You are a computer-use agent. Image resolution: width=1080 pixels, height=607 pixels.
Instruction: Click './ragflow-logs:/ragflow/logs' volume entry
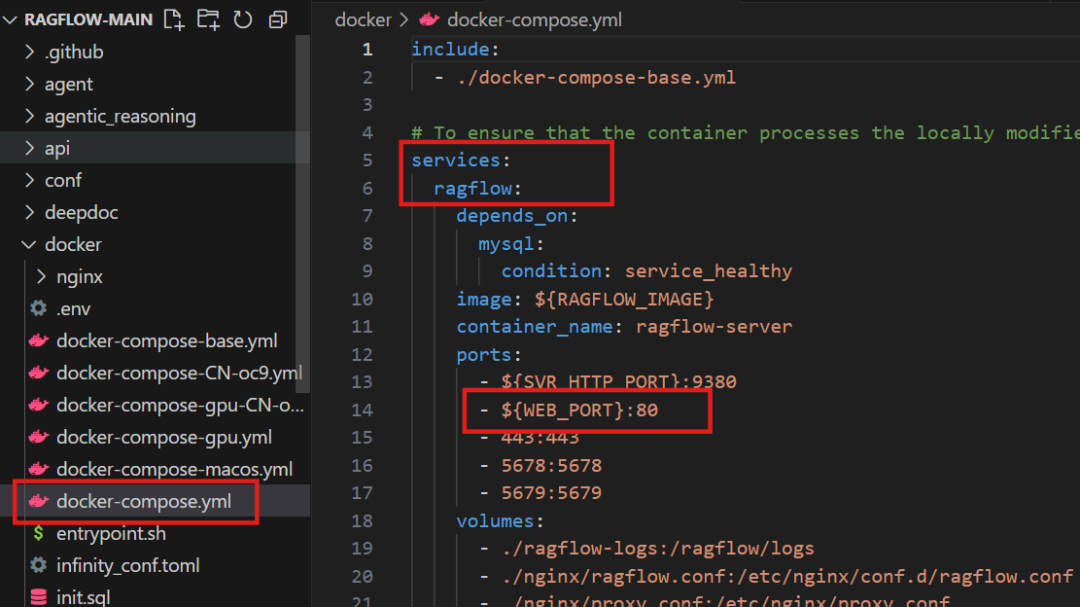pos(658,548)
